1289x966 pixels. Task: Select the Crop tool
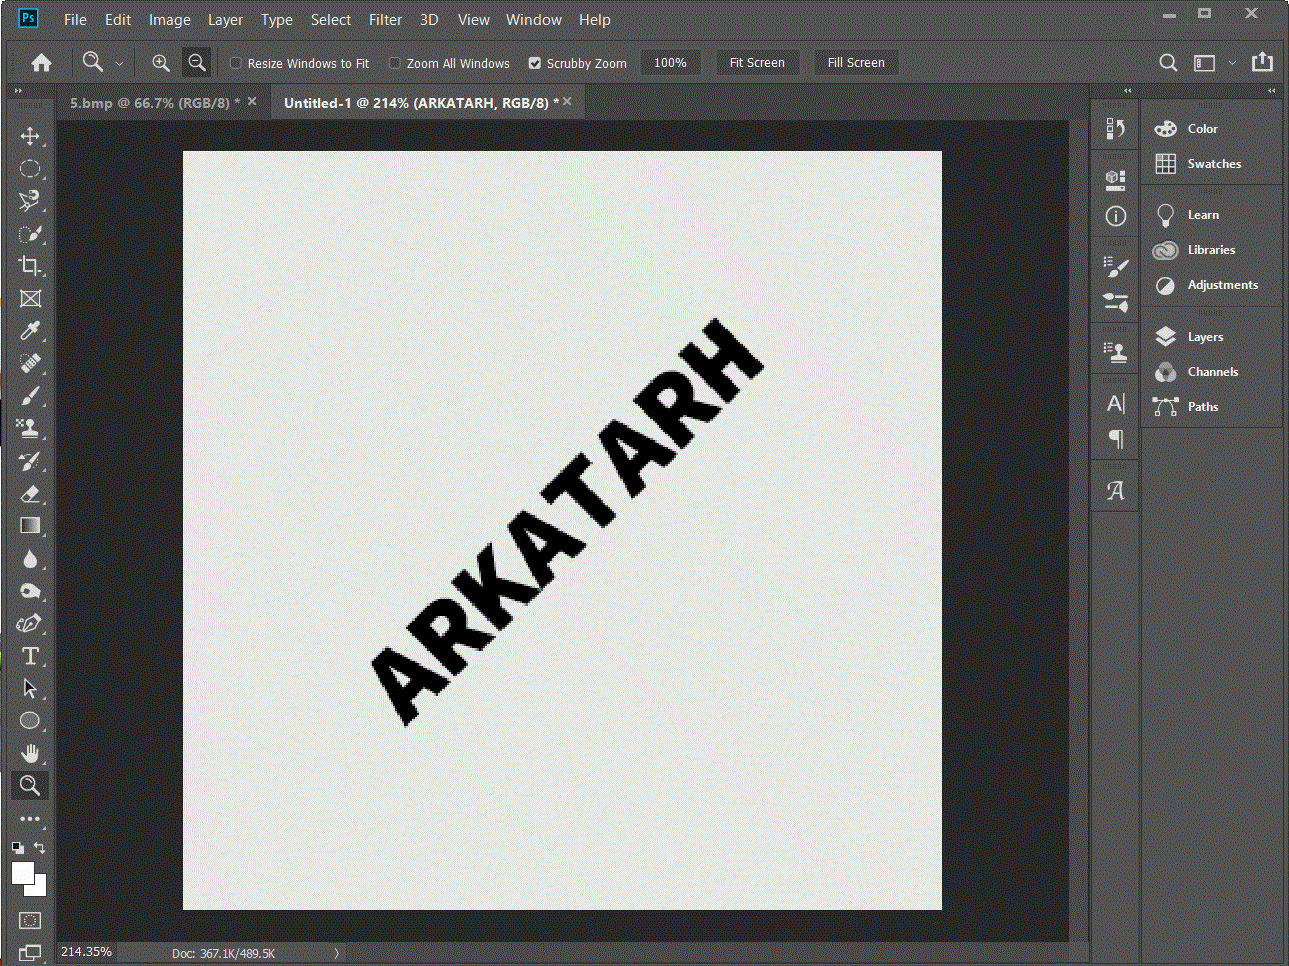point(30,266)
